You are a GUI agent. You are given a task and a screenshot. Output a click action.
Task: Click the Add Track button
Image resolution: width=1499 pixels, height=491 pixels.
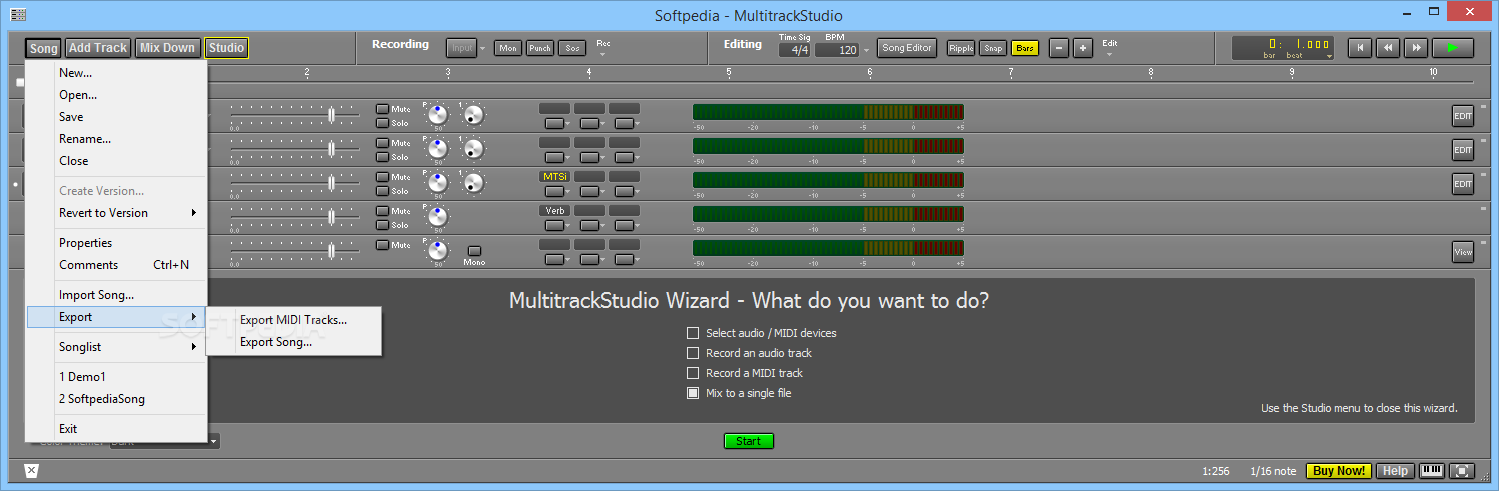98,48
